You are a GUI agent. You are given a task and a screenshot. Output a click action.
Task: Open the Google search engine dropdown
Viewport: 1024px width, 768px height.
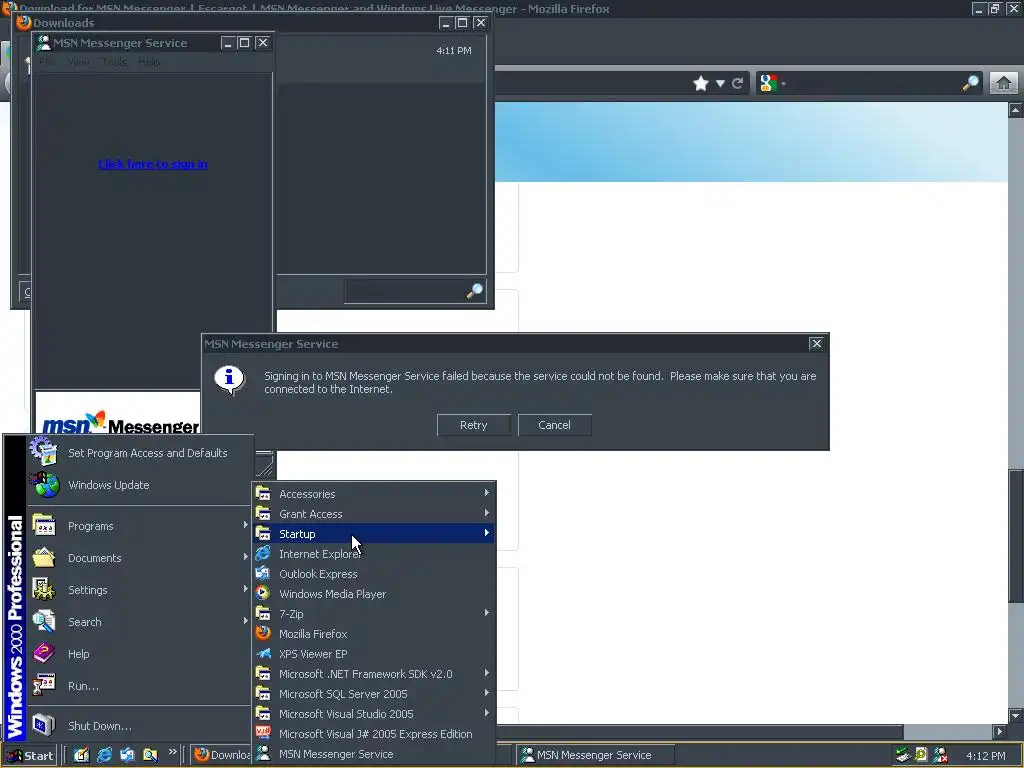[x=772, y=83]
